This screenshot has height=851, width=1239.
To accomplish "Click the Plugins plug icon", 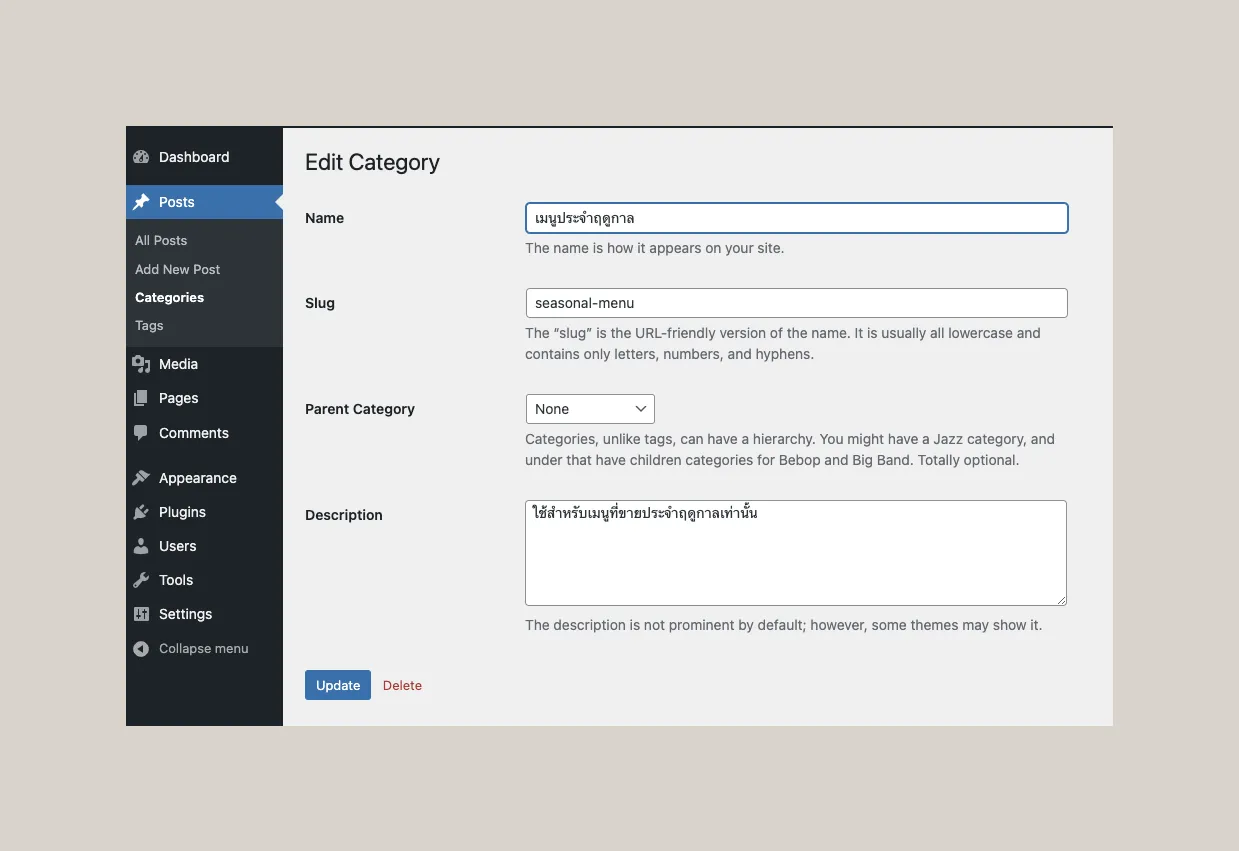I will 141,512.
